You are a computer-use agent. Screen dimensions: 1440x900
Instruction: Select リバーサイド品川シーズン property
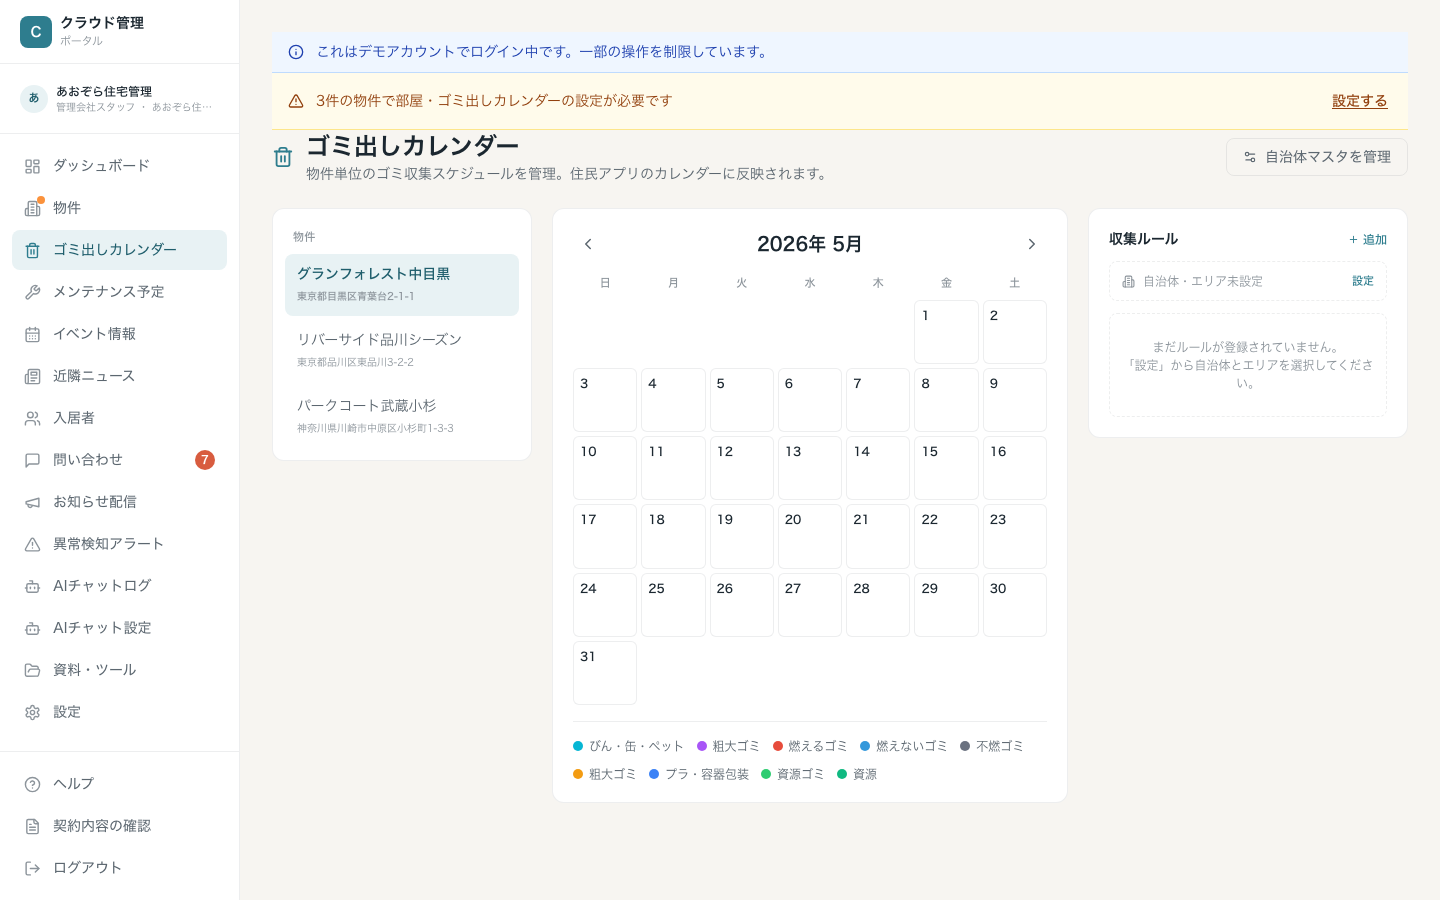(x=402, y=351)
